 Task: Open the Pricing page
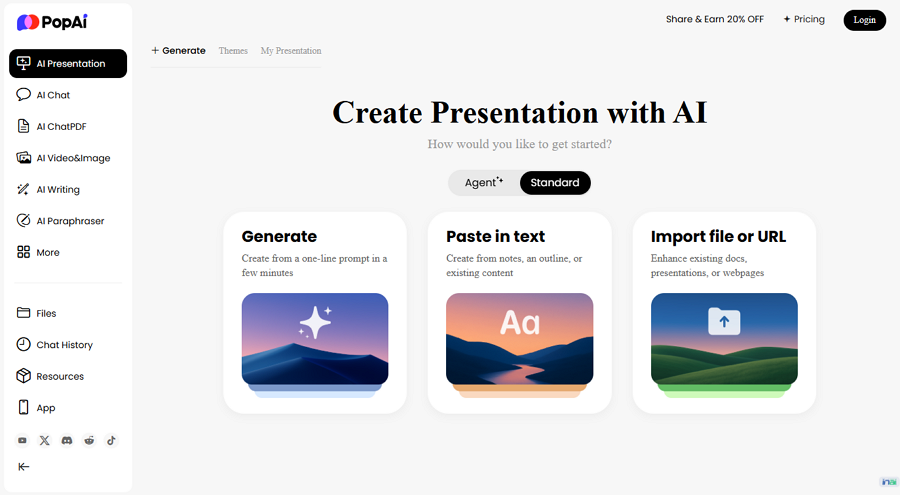804,20
